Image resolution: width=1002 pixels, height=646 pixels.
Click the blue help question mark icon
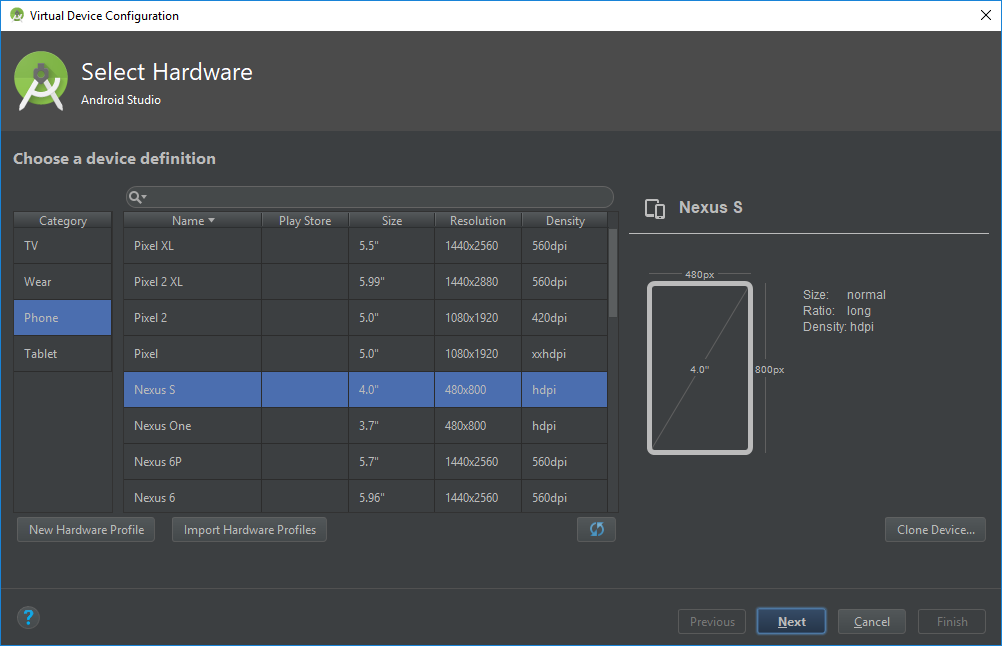[x=28, y=618]
